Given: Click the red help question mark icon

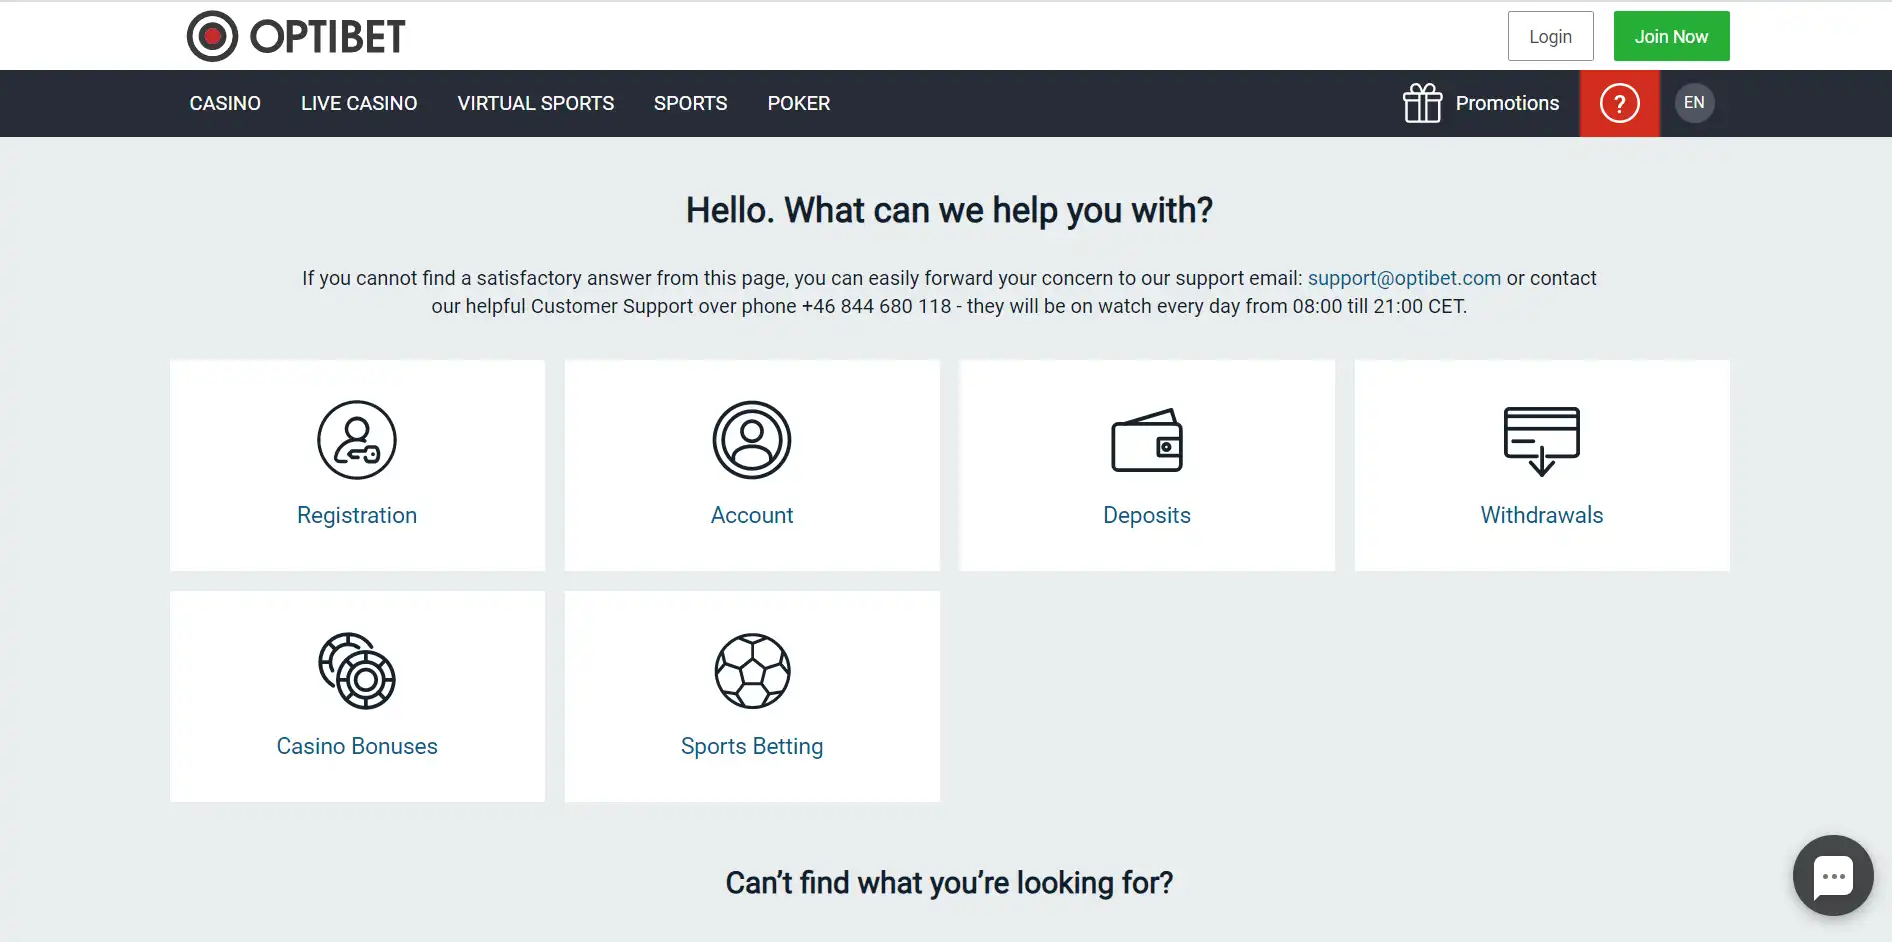Looking at the screenshot, I should pyautogui.click(x=1619, y=103).
